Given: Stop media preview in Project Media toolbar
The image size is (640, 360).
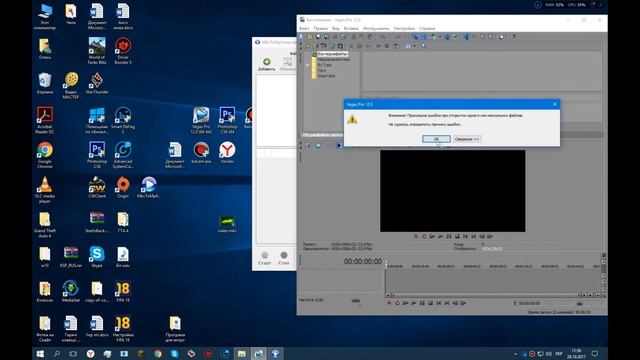Looking at the screenshot, I should pyautogui.click(x=387, y=46).
